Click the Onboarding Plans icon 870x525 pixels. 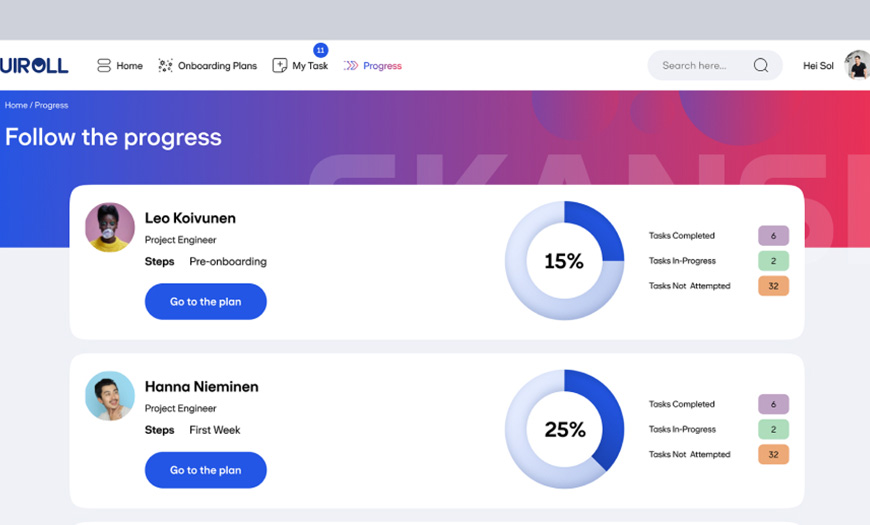(165, 66)
